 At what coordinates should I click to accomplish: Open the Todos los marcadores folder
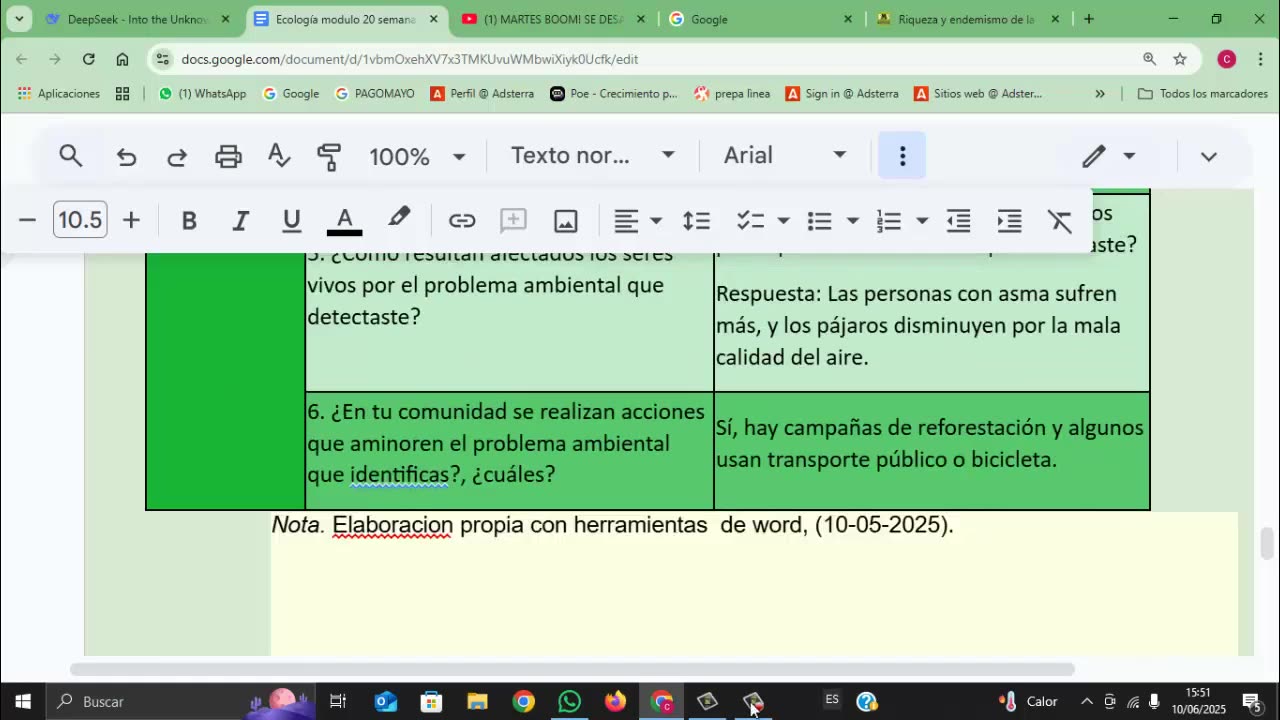pyautogui.click(x=1202, y=94)
